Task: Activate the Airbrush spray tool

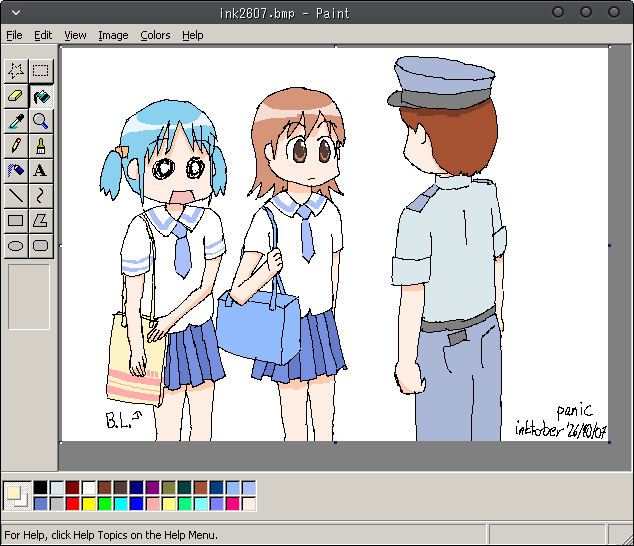Action: 16,171
